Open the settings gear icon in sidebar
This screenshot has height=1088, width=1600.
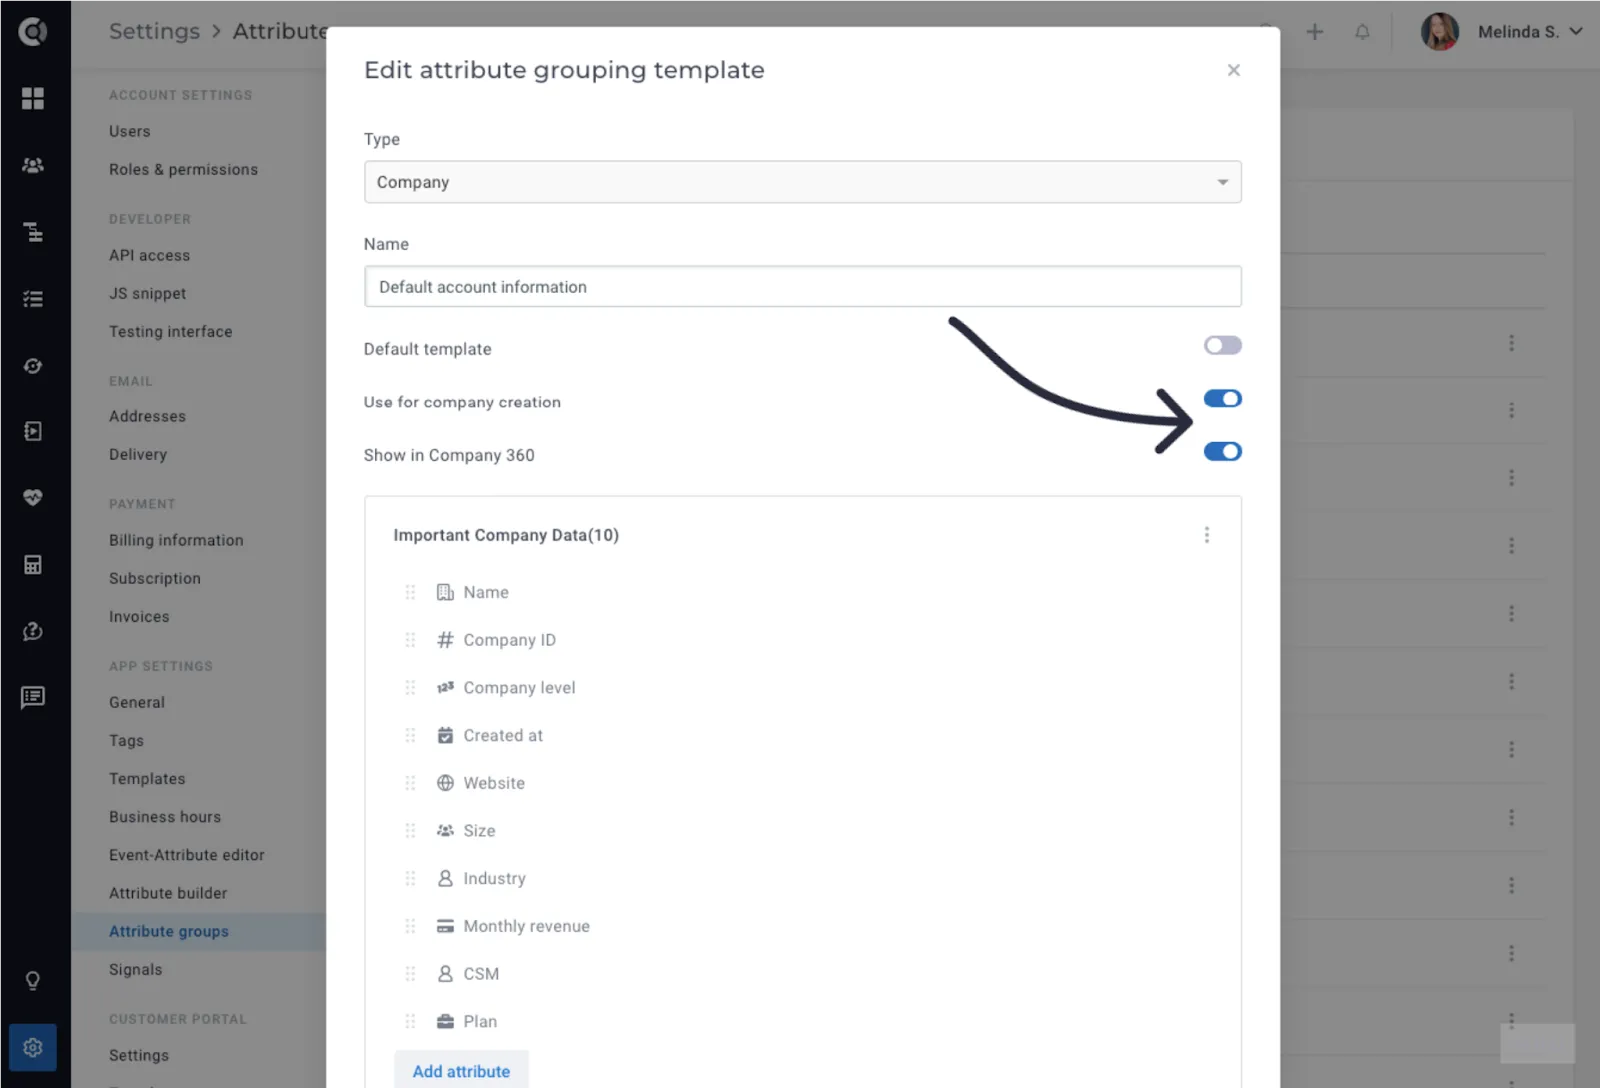click(x=33, y=1047)
